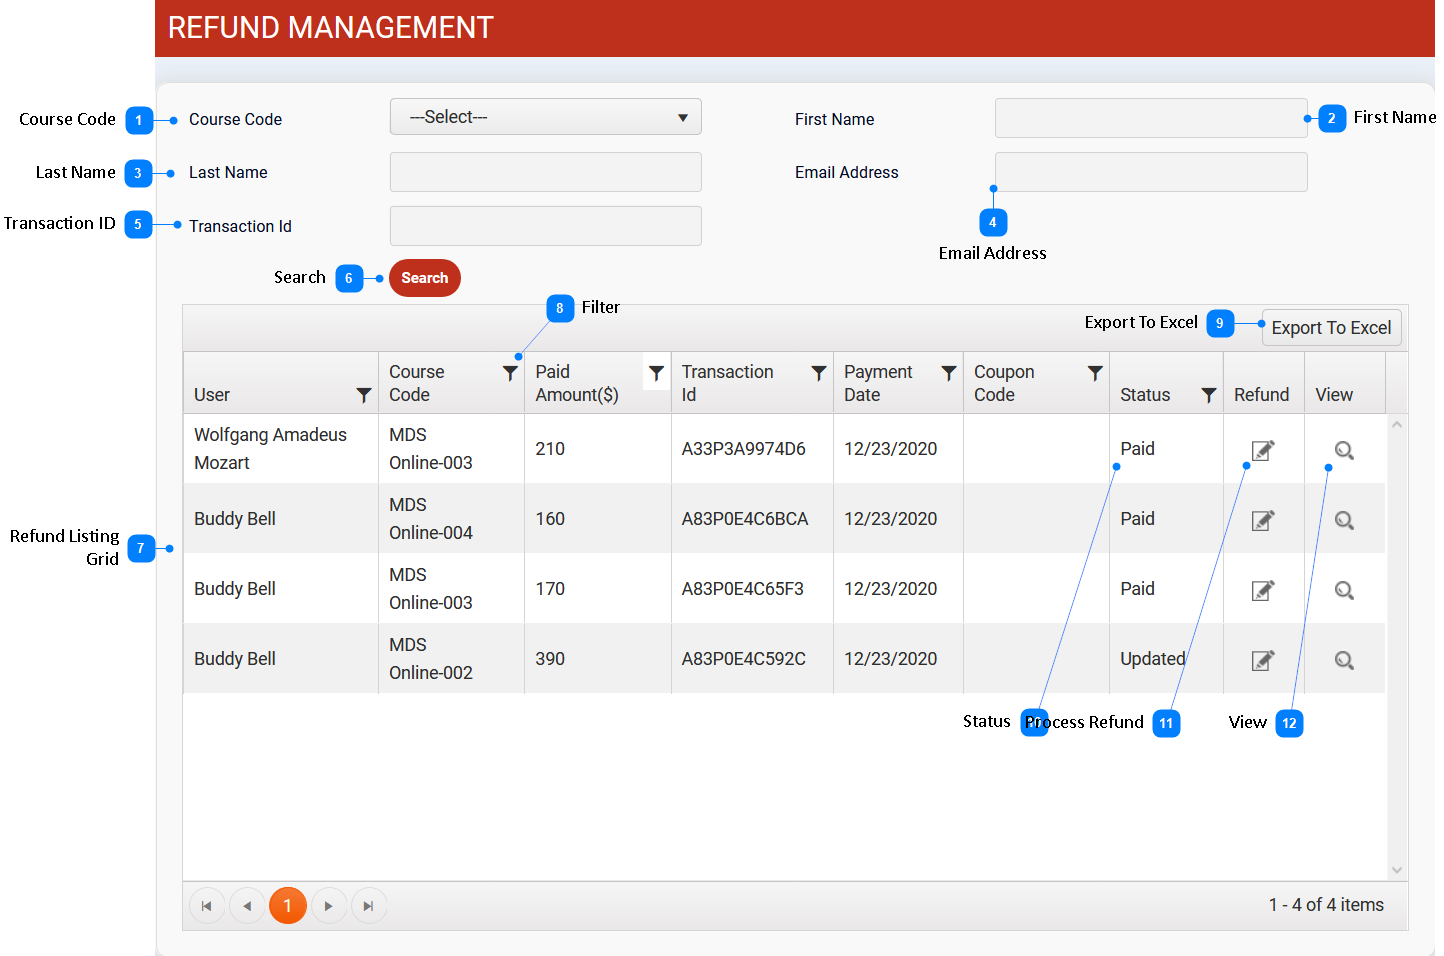Click Transaction Id column filter icon
Viewport: 1444px width, 956px height.
pyautogui.click(x=818, y=373)
